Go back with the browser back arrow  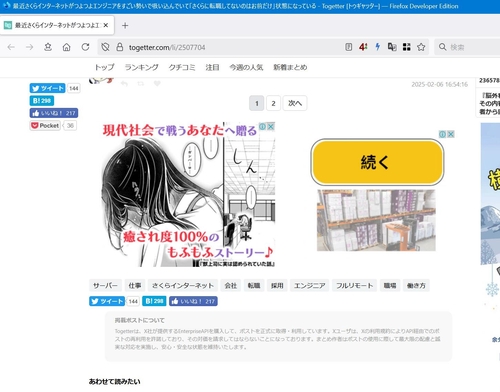pos(11,47)
